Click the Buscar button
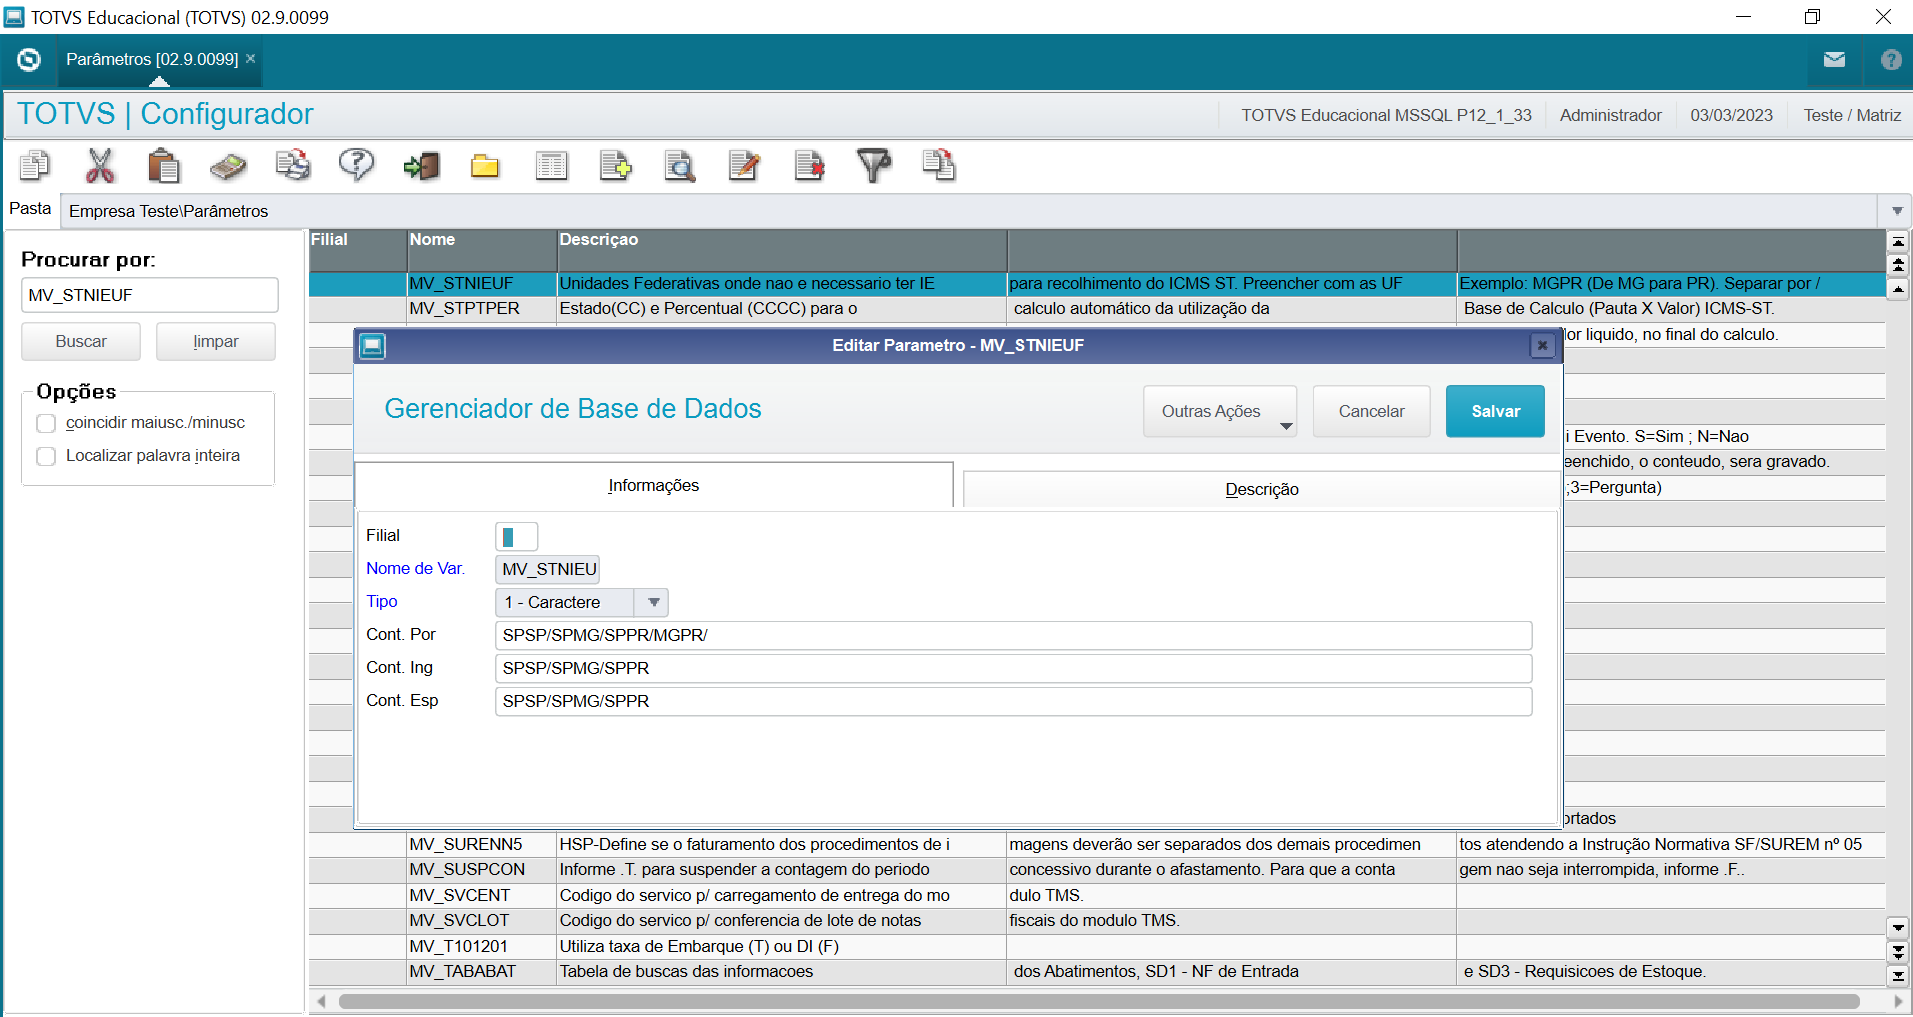 [81, 341]
